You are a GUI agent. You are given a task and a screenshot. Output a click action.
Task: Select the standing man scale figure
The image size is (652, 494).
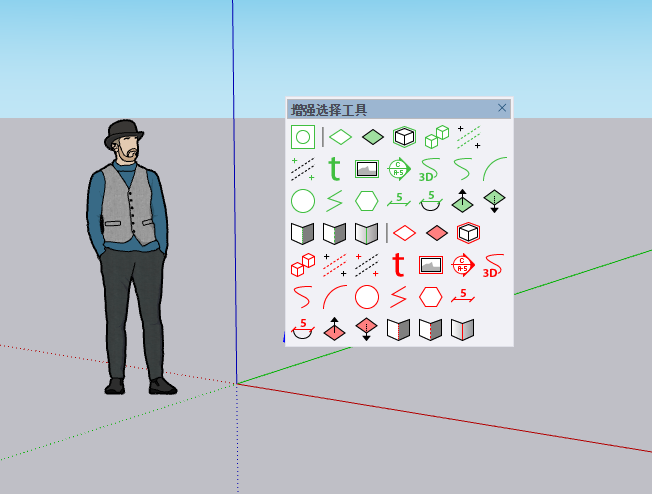[130, 257]
